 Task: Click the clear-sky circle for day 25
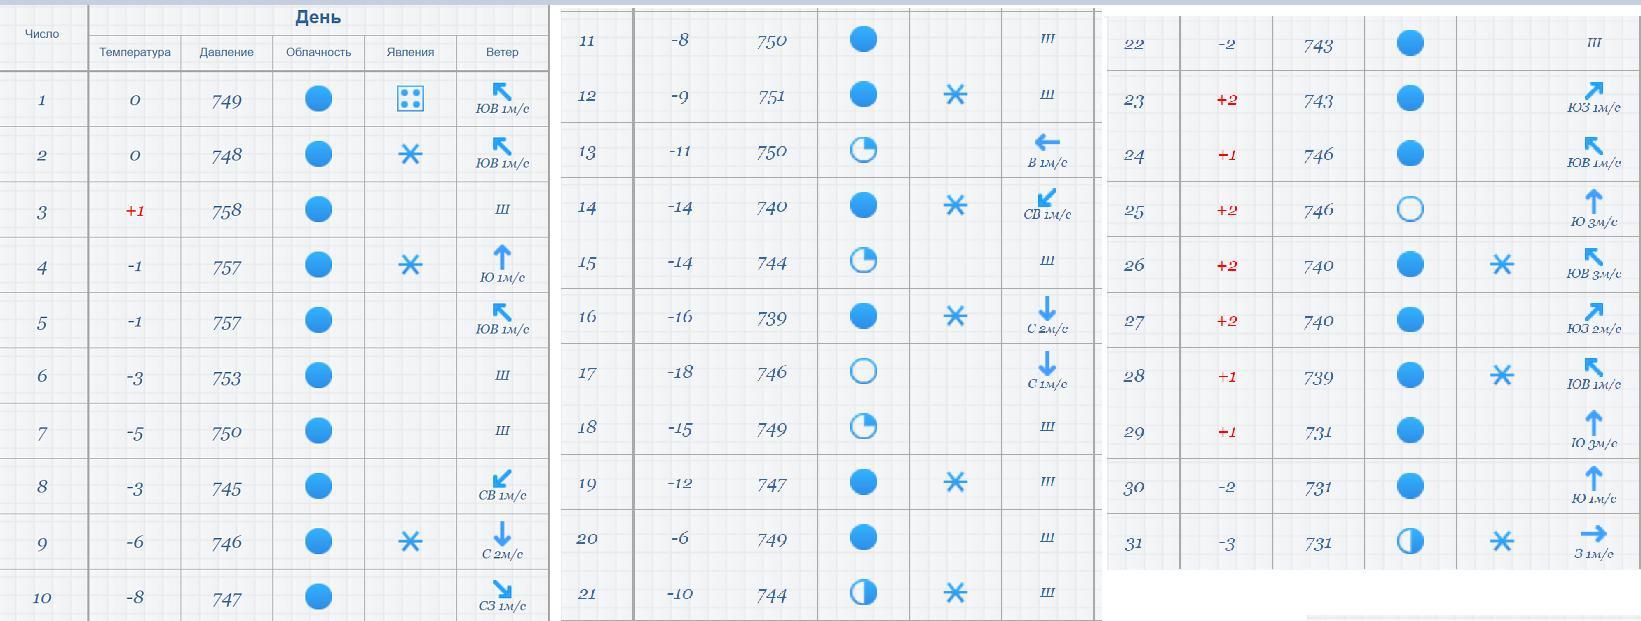[x=1409, y=209]
